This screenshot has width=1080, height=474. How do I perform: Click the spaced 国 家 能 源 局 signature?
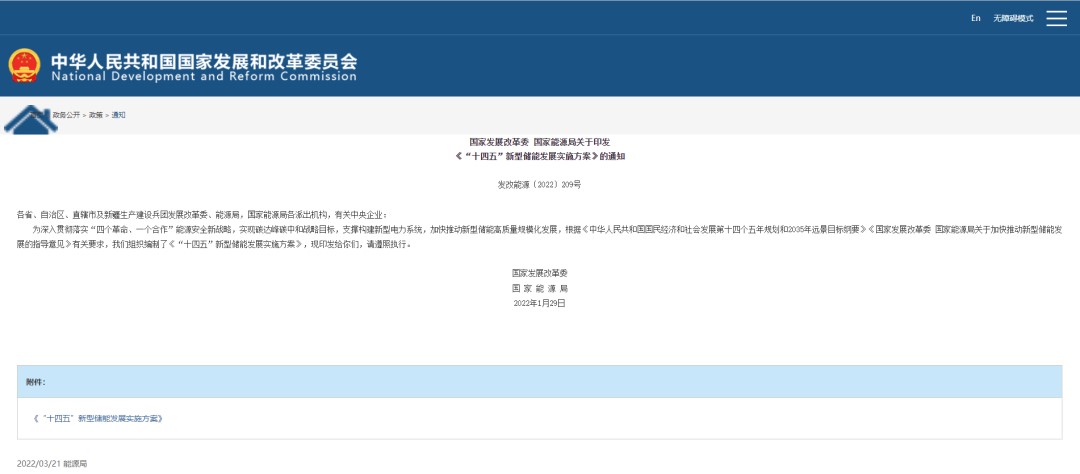tap(539, 287)
